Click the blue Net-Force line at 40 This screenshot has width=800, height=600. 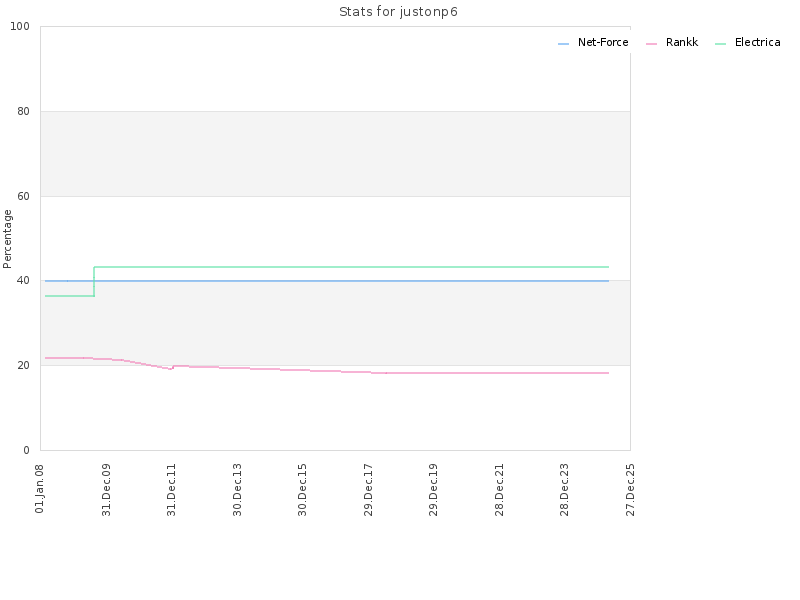point(327,281)
